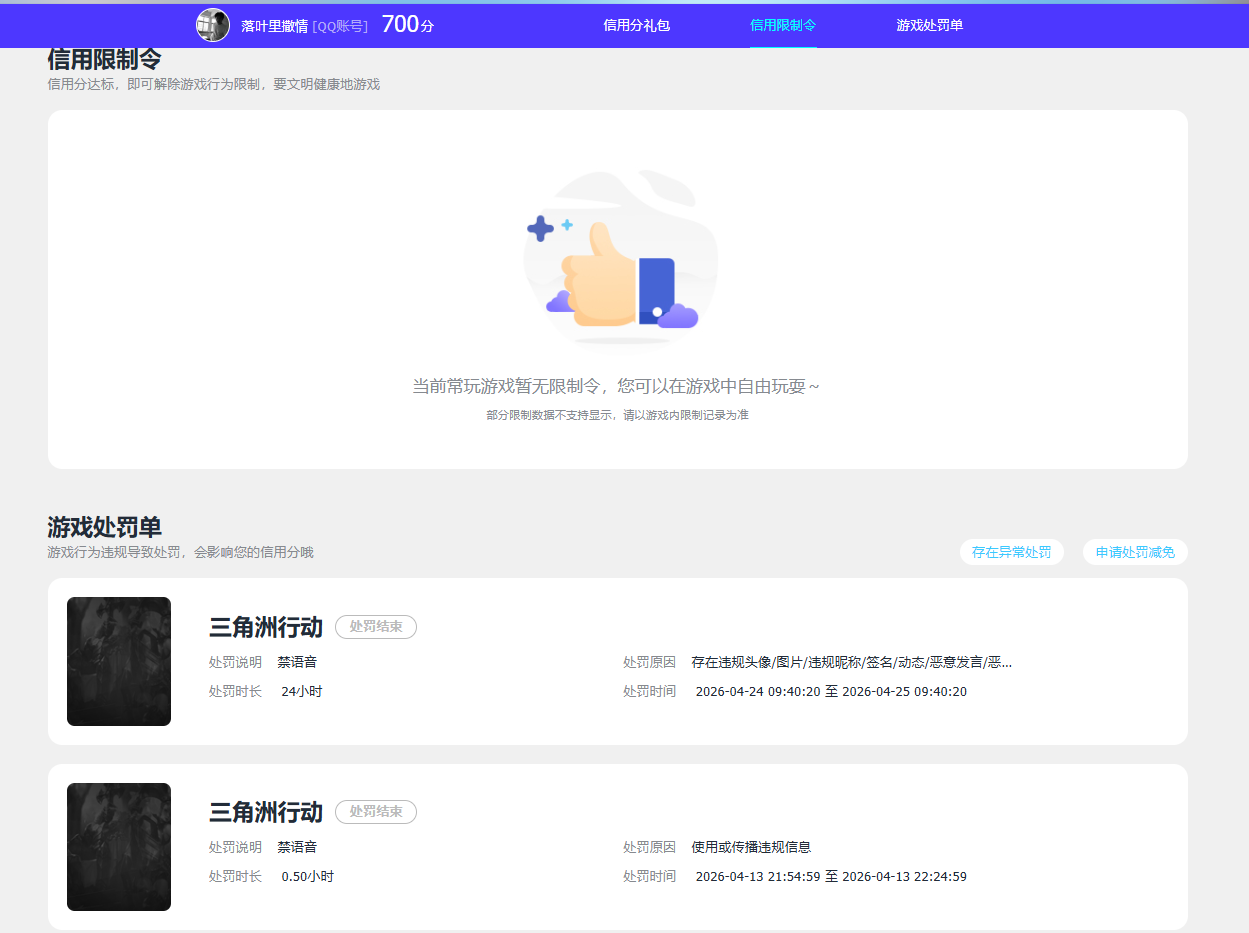The height and width of the screenshot is (933, 1249).
Task: Click the 游戏处罚单 section heading
Action: point(104,527)
